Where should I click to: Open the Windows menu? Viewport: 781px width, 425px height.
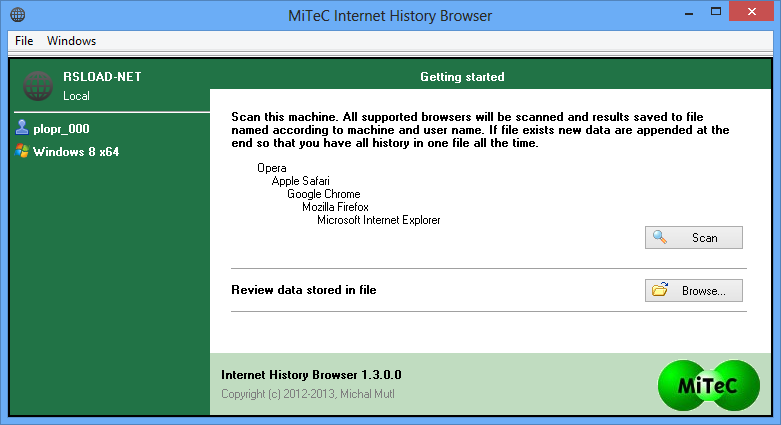[71, 41]
